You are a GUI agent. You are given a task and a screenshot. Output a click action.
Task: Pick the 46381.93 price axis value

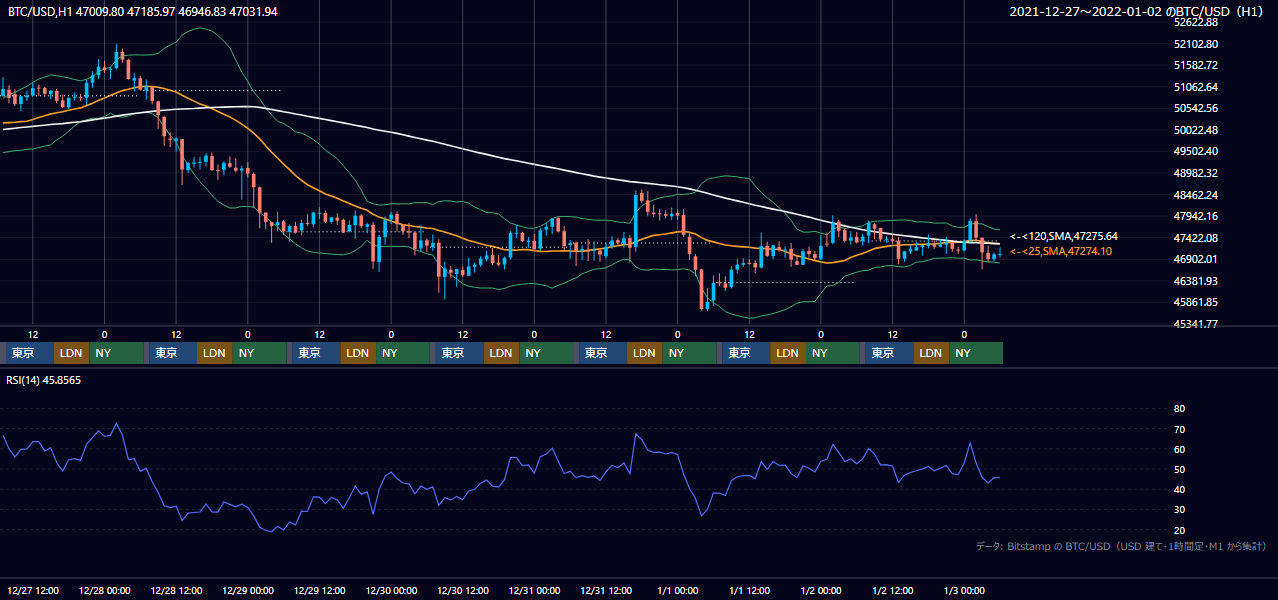point(1196,281)
